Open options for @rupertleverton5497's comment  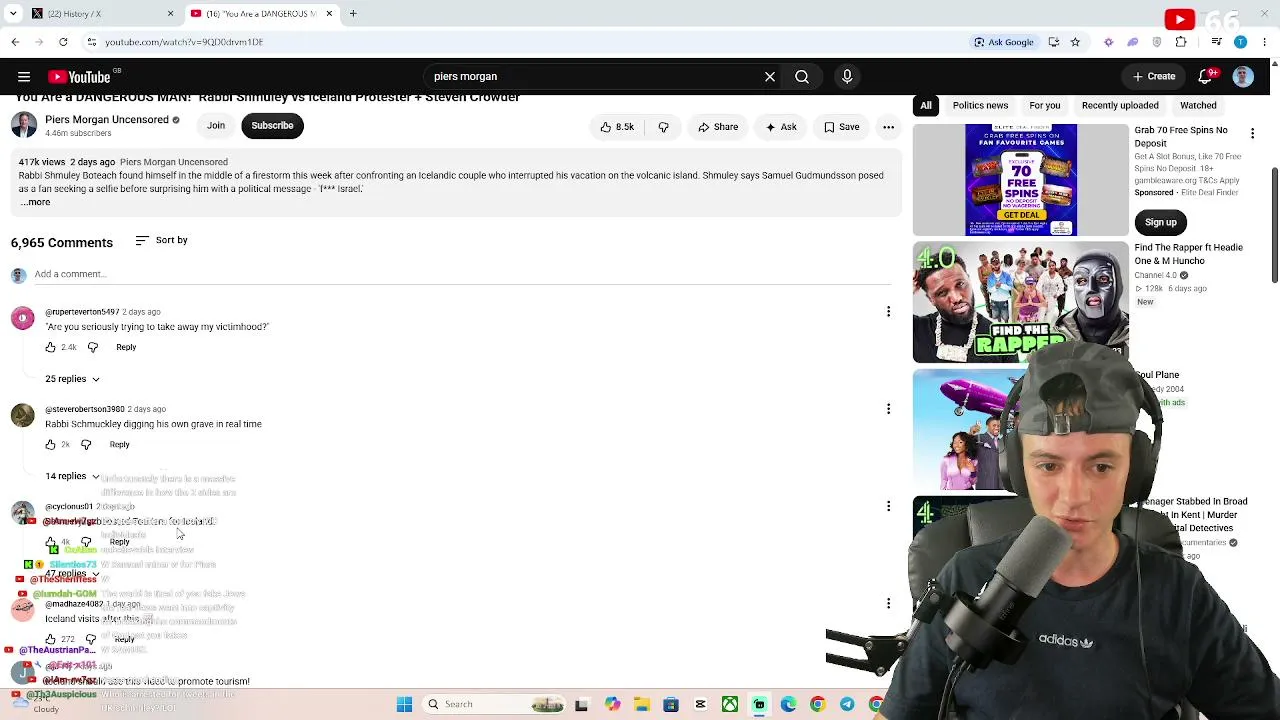coord(888,312)
